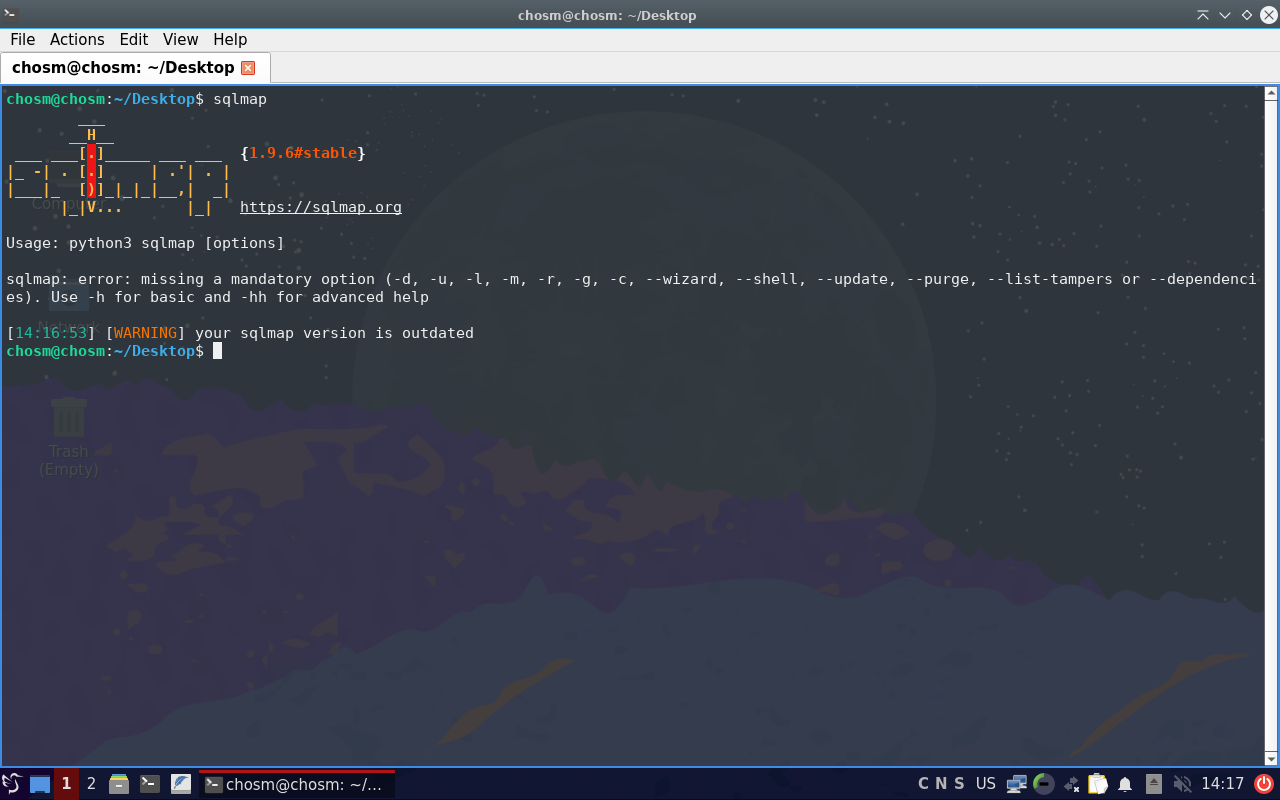
Task: Click the network monitor icon in the tray
Action: 1017,784
